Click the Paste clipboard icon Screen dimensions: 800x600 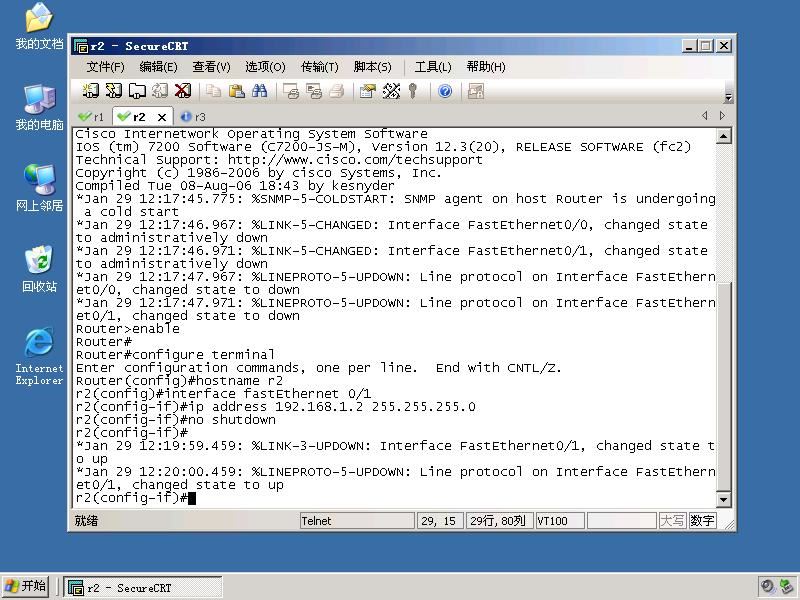236,91
